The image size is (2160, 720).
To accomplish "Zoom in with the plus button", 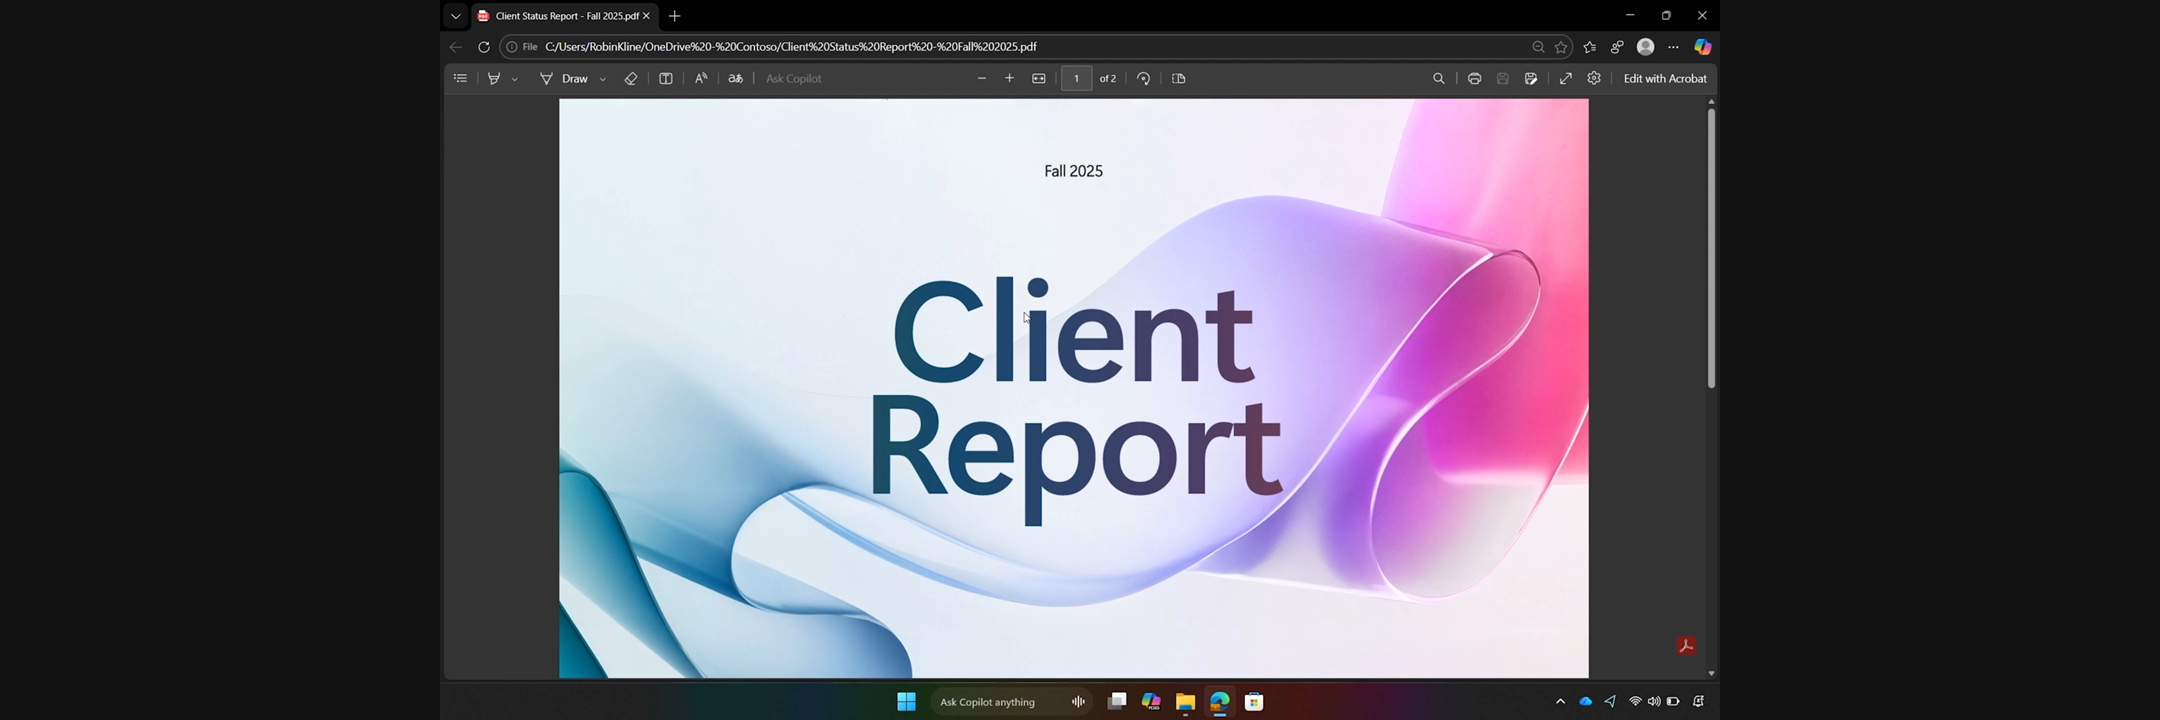I will click(1010, 78).
